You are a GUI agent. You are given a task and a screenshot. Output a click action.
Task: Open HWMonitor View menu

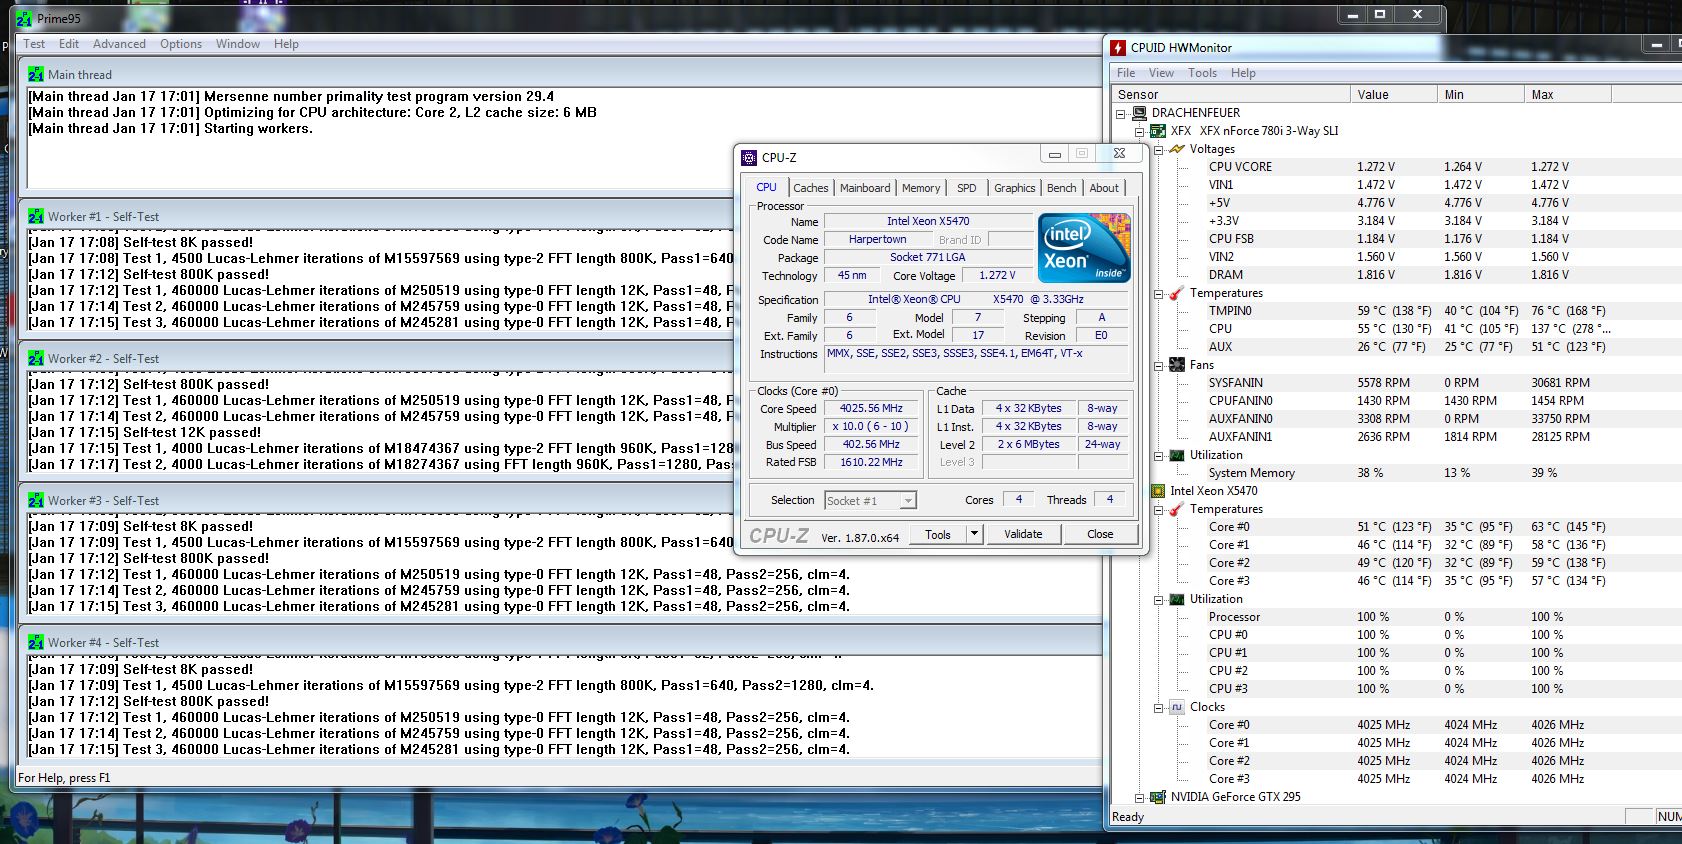coord(1161,73)
